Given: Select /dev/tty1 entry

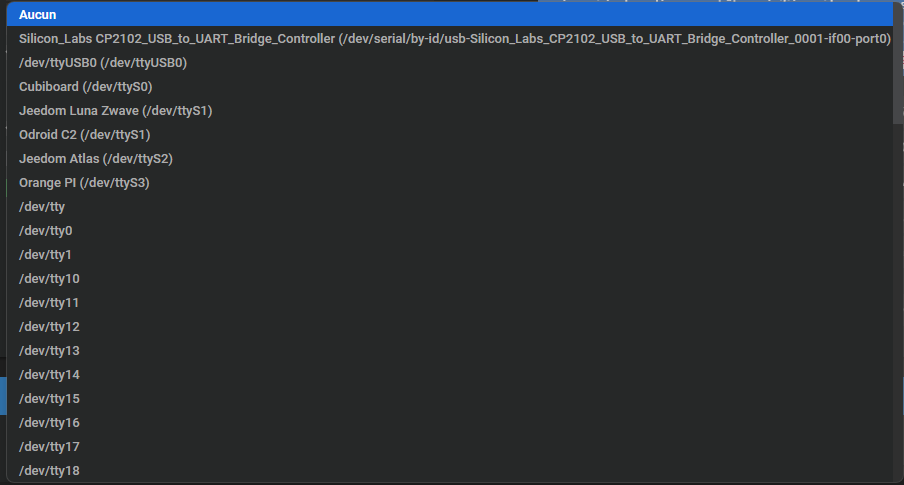Looking at the screenshot, I should click(45, 255).
